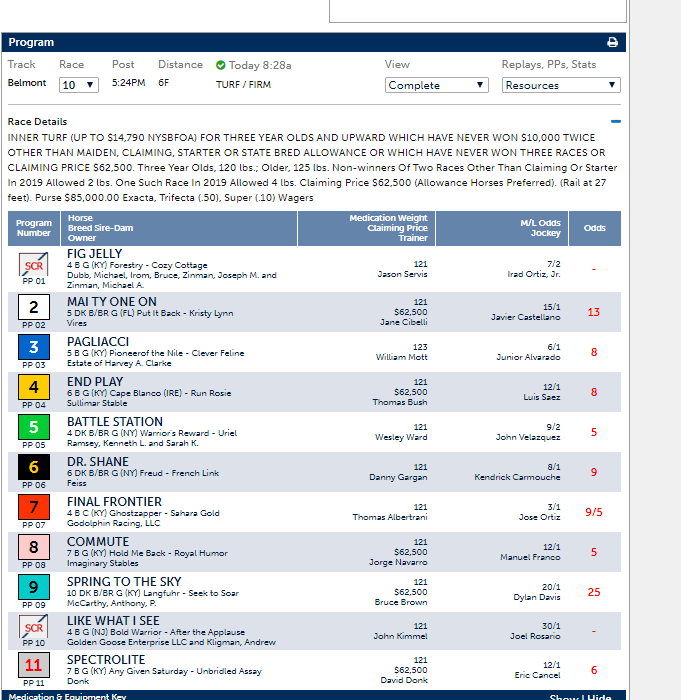Open the View Complete dropdown
The image size is (681, 700).
click(437, 85)
